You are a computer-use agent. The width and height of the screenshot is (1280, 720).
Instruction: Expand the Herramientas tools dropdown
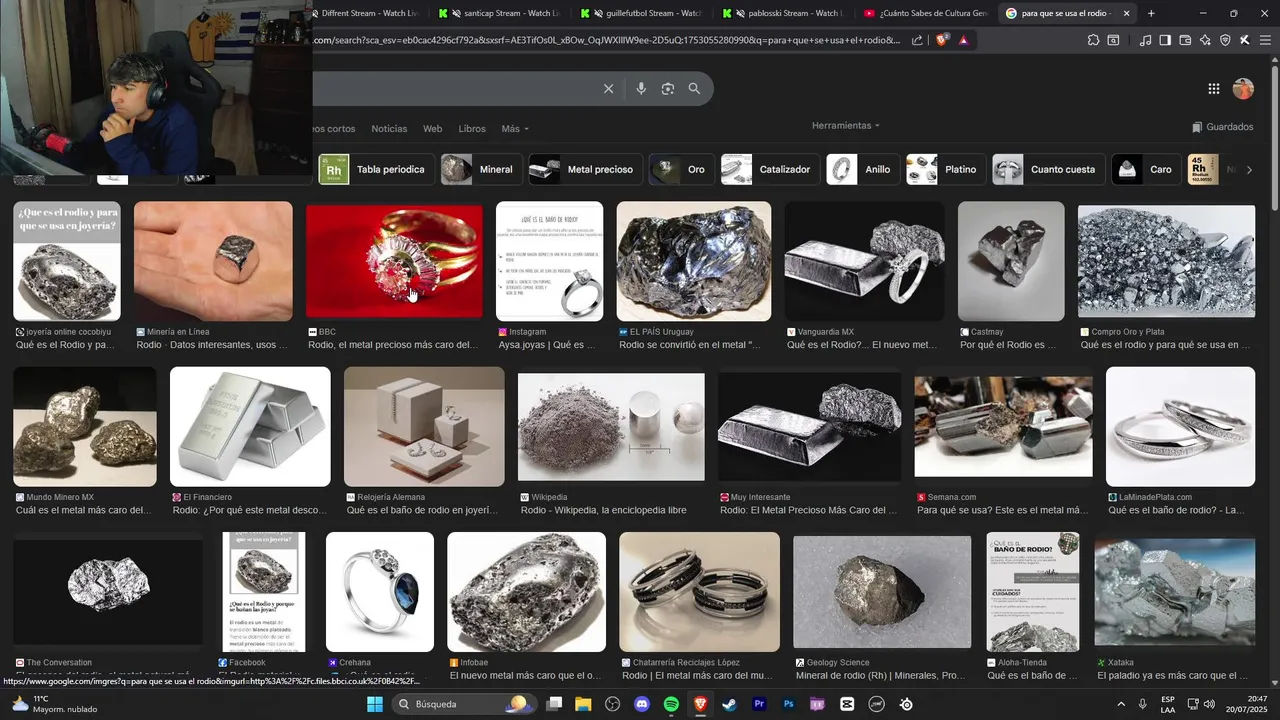pyautogui.click(x=846, y=126)
